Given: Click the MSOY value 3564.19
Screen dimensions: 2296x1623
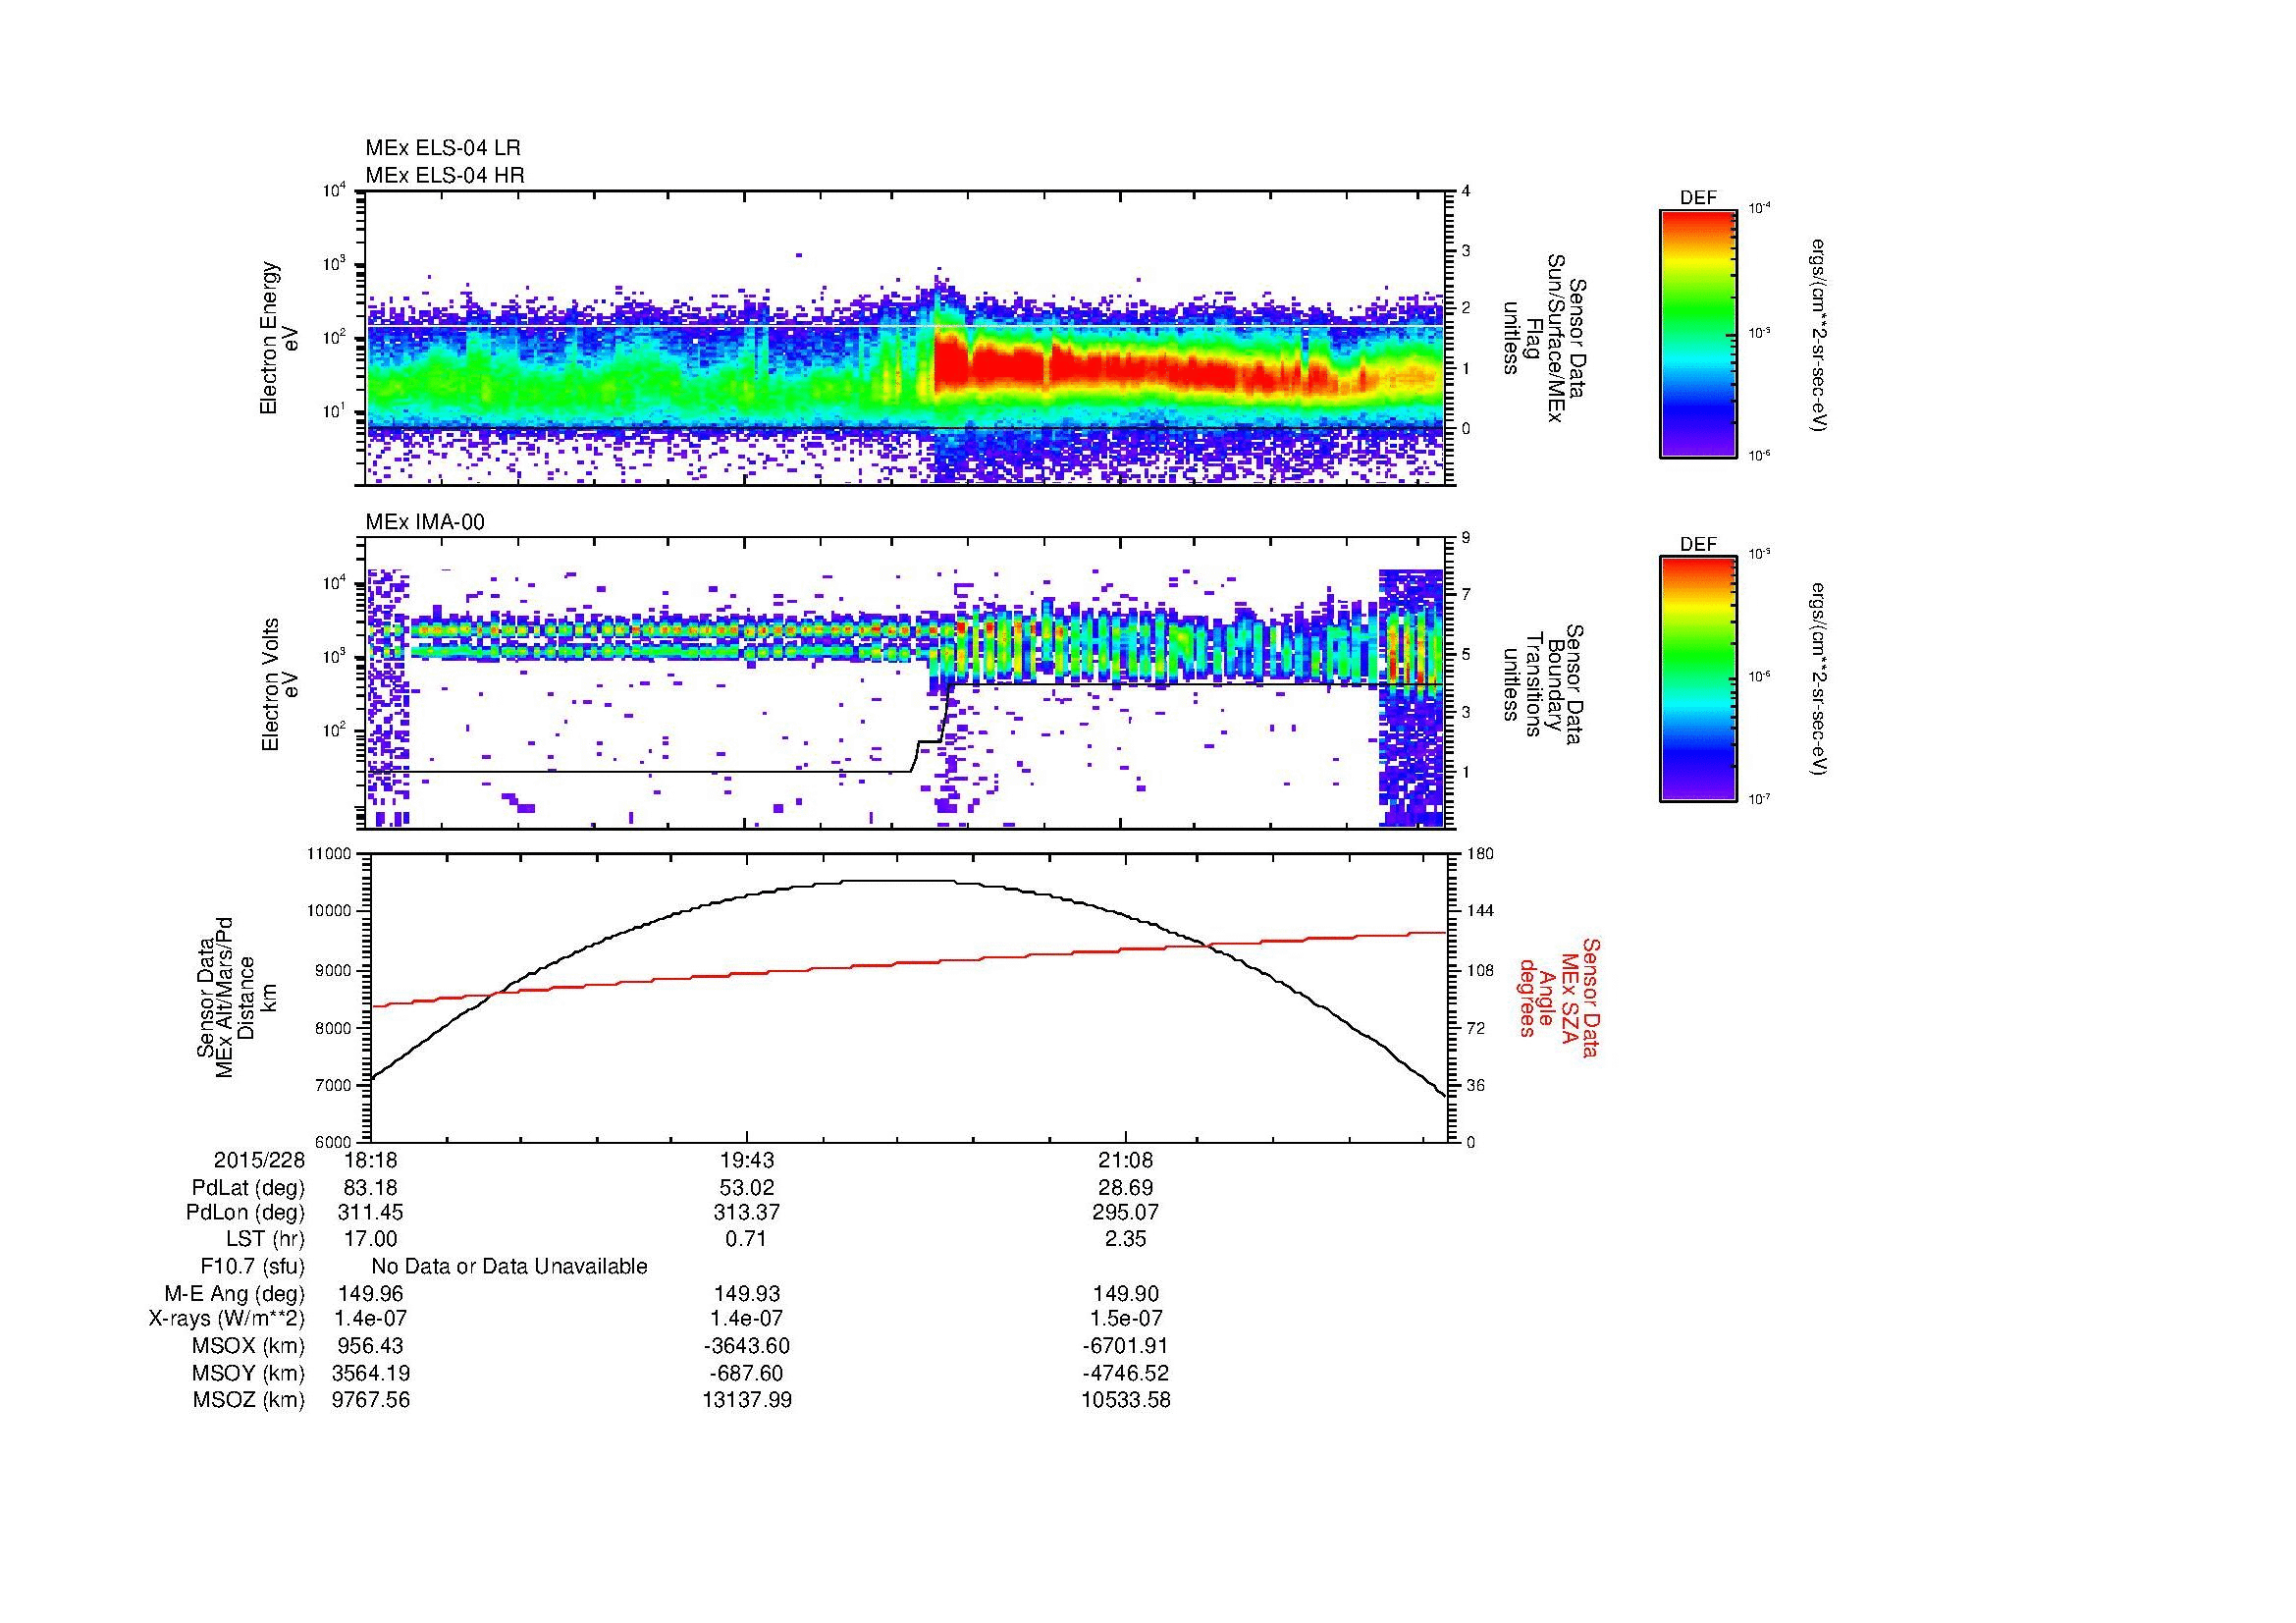Looking at the screenshot, I should (371, 1373).
